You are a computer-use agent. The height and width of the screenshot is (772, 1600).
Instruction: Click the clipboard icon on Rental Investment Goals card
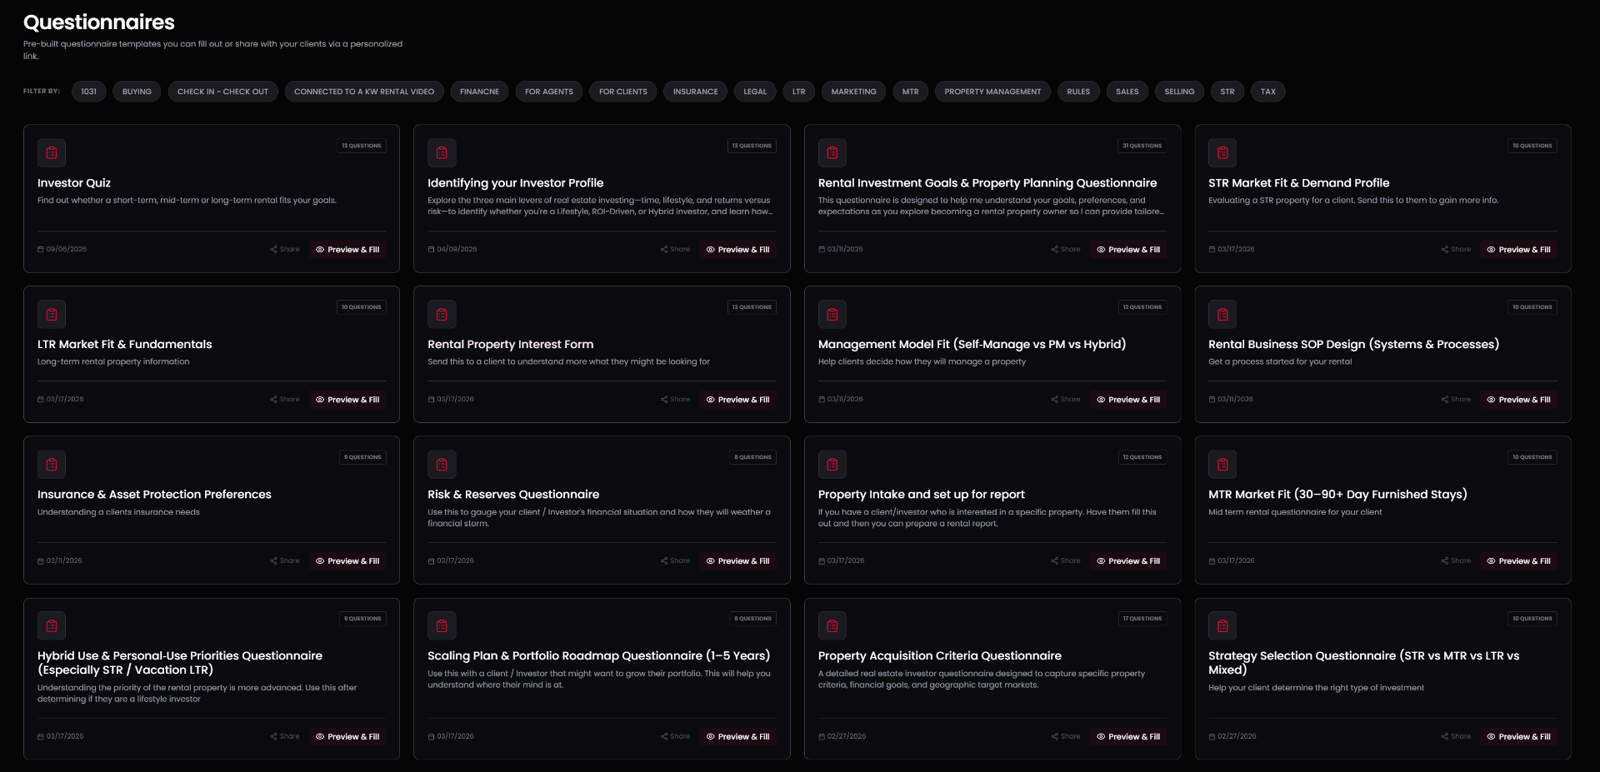coord(832,153)
